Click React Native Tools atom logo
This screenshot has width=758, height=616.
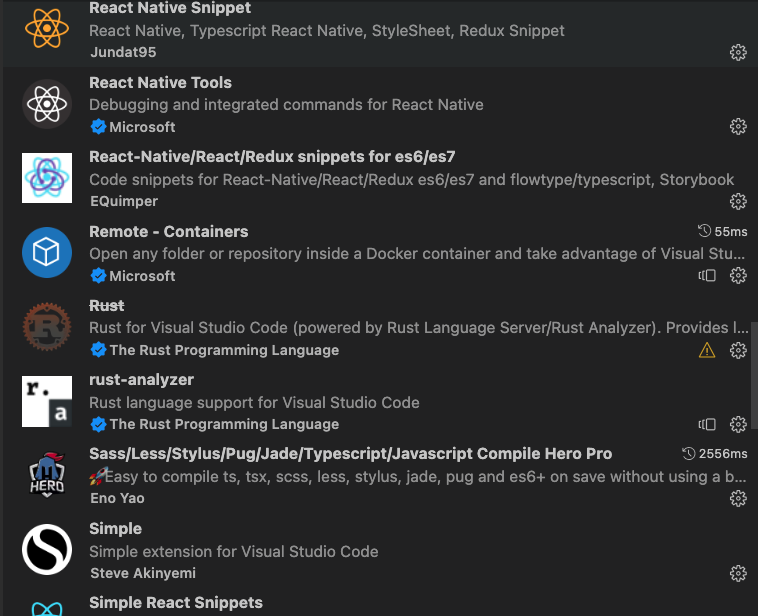(x=47, y=104)
